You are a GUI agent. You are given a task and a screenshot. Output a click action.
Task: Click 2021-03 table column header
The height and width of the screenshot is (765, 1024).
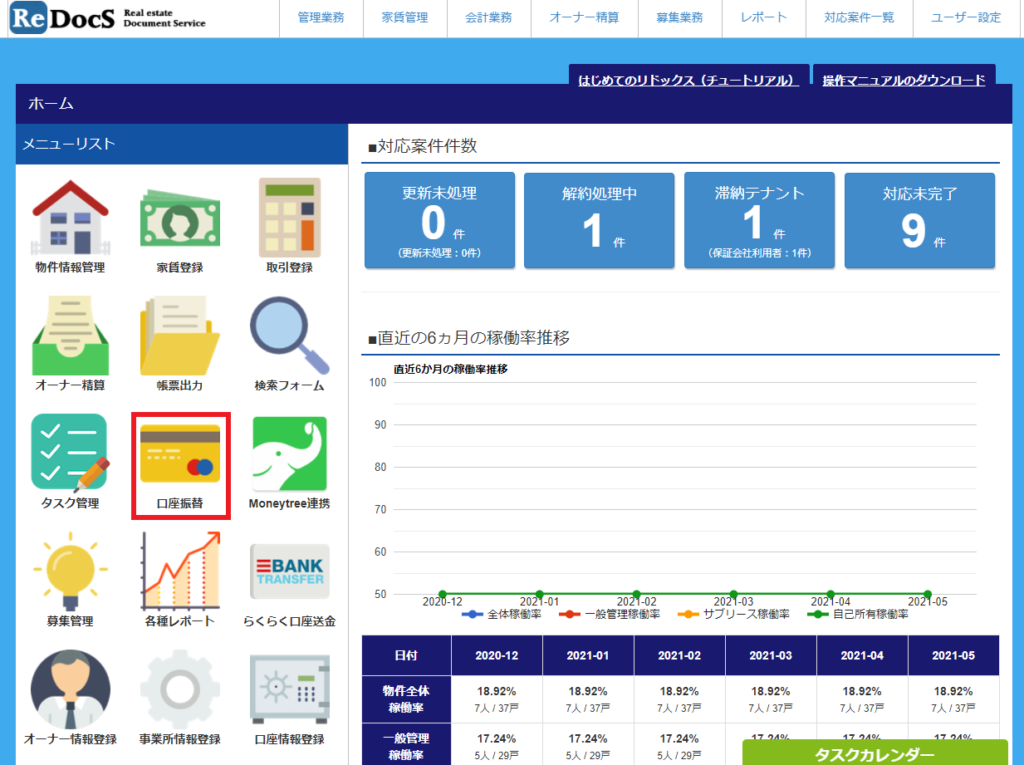[x=771, y=655]
